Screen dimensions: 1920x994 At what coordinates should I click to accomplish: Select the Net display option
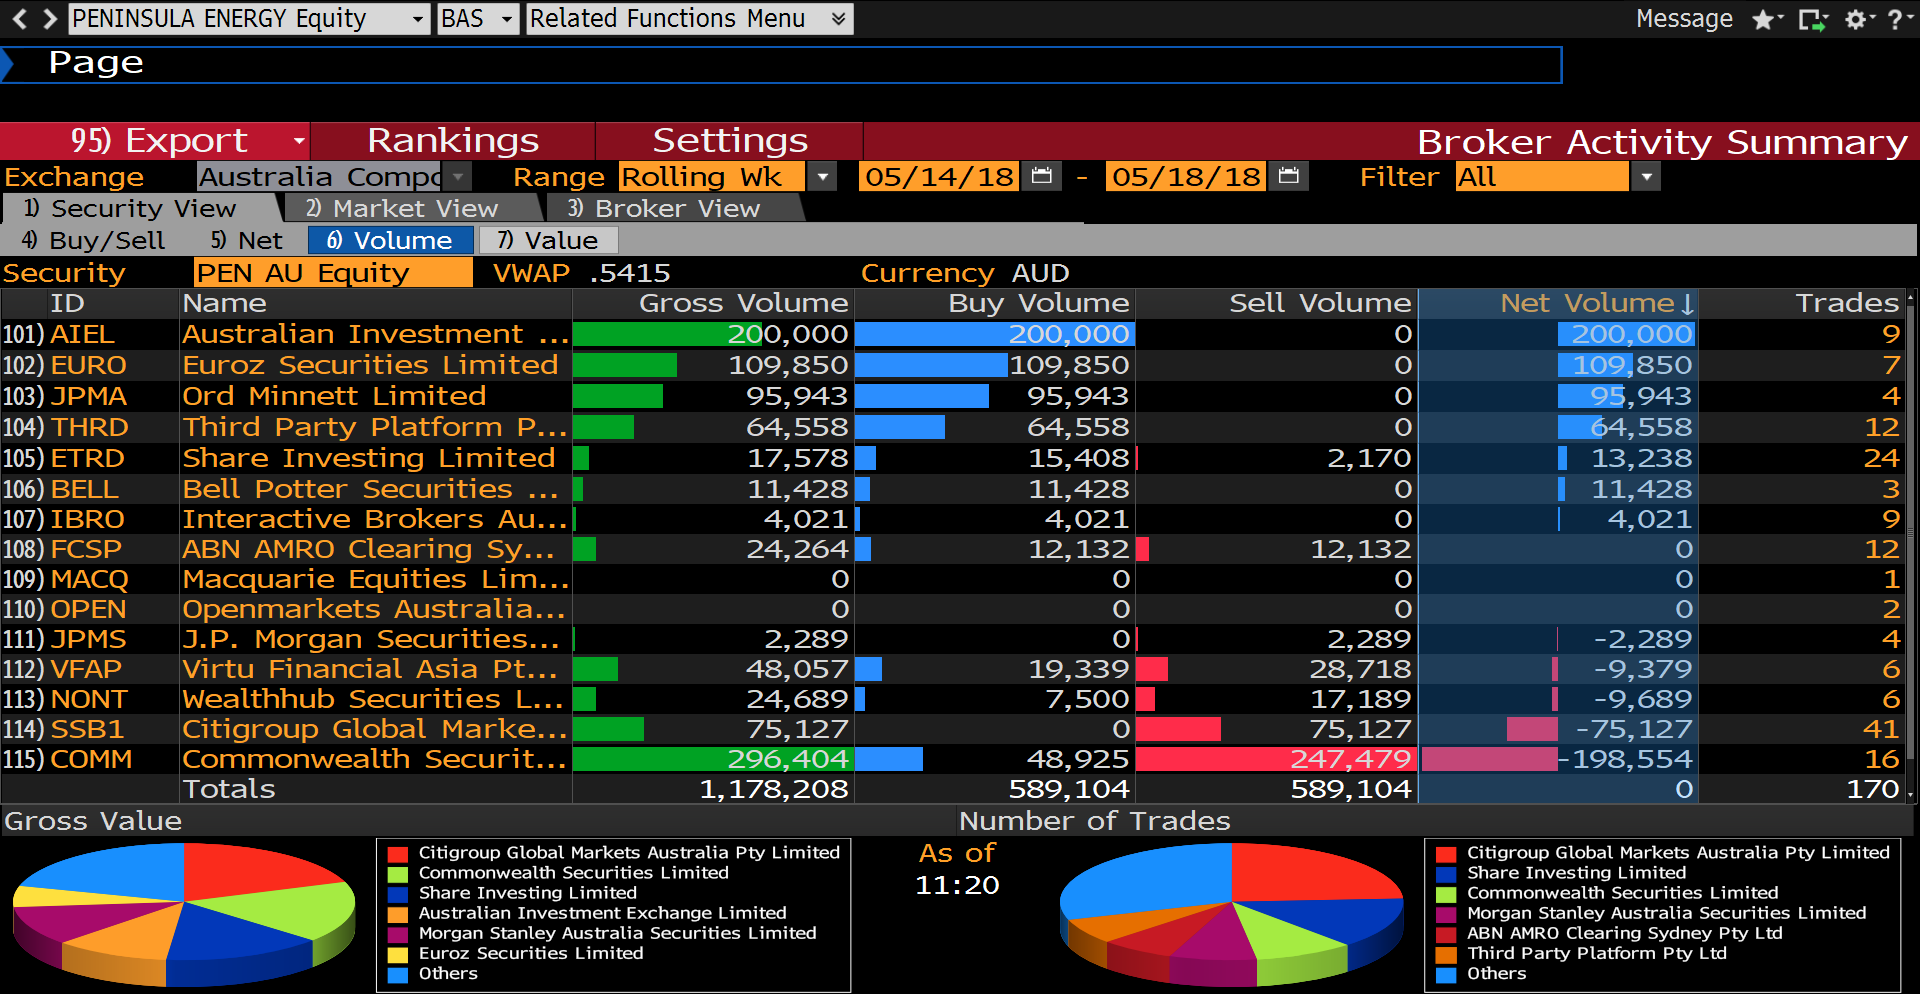(x=246, y=241)
